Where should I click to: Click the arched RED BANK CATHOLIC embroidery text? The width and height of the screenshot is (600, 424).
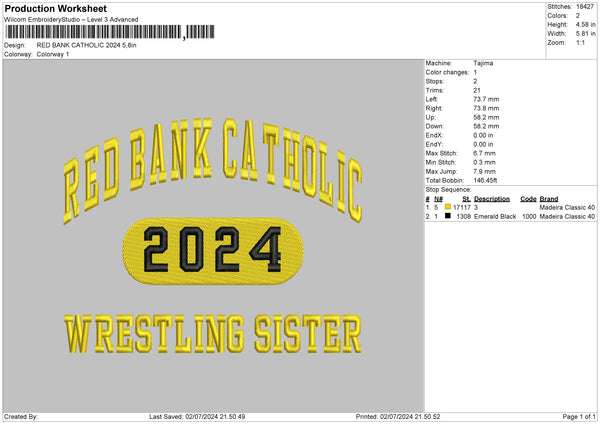(x=213, y=170)
